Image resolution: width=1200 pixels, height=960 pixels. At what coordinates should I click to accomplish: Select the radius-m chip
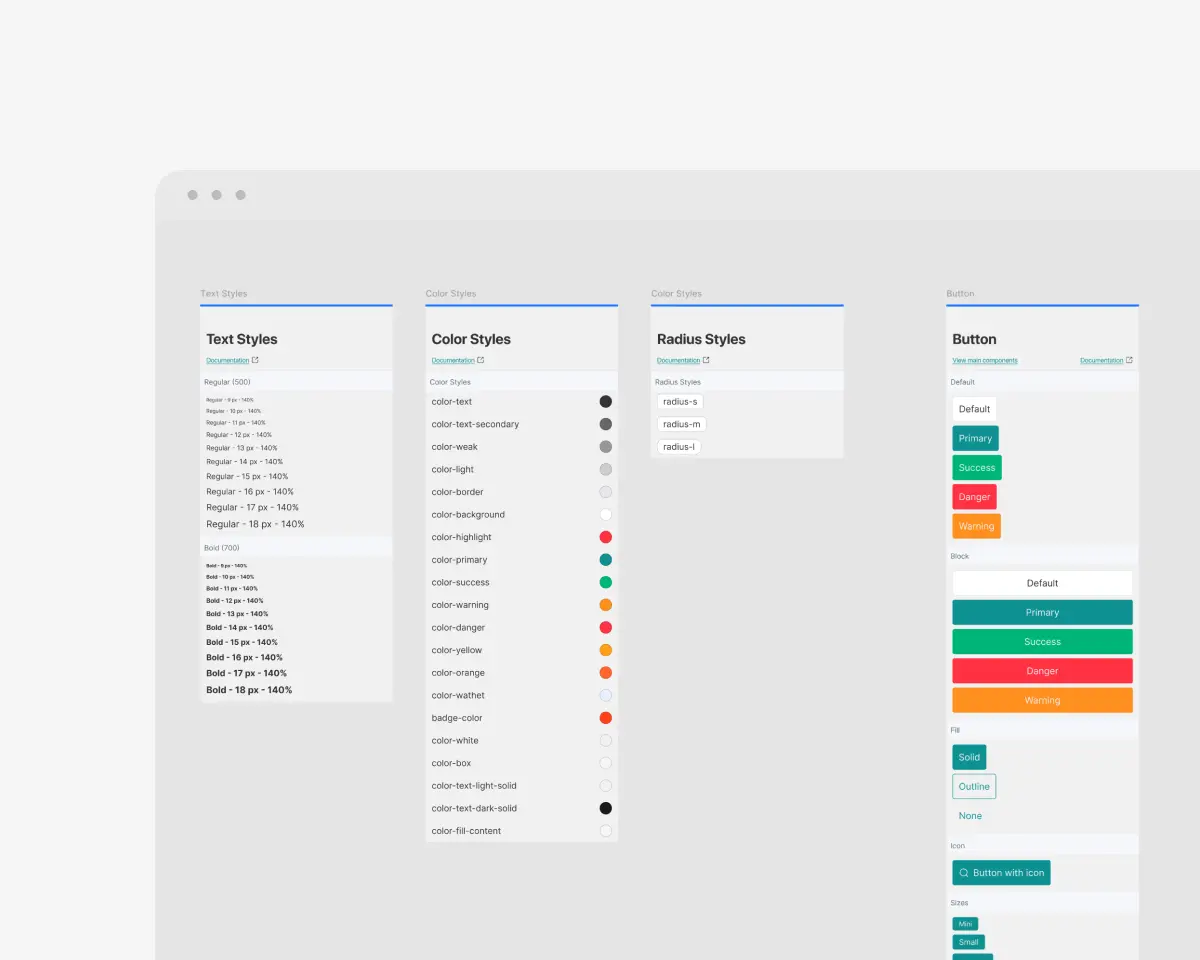tap(681, 424)
